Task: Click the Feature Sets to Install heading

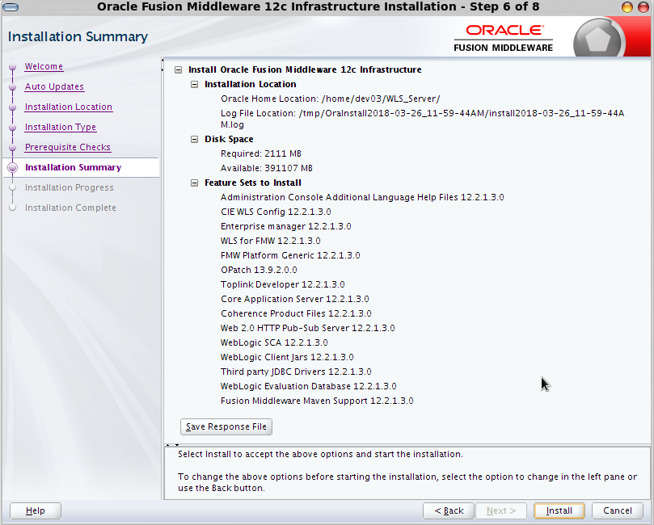Action: [253, 183]
